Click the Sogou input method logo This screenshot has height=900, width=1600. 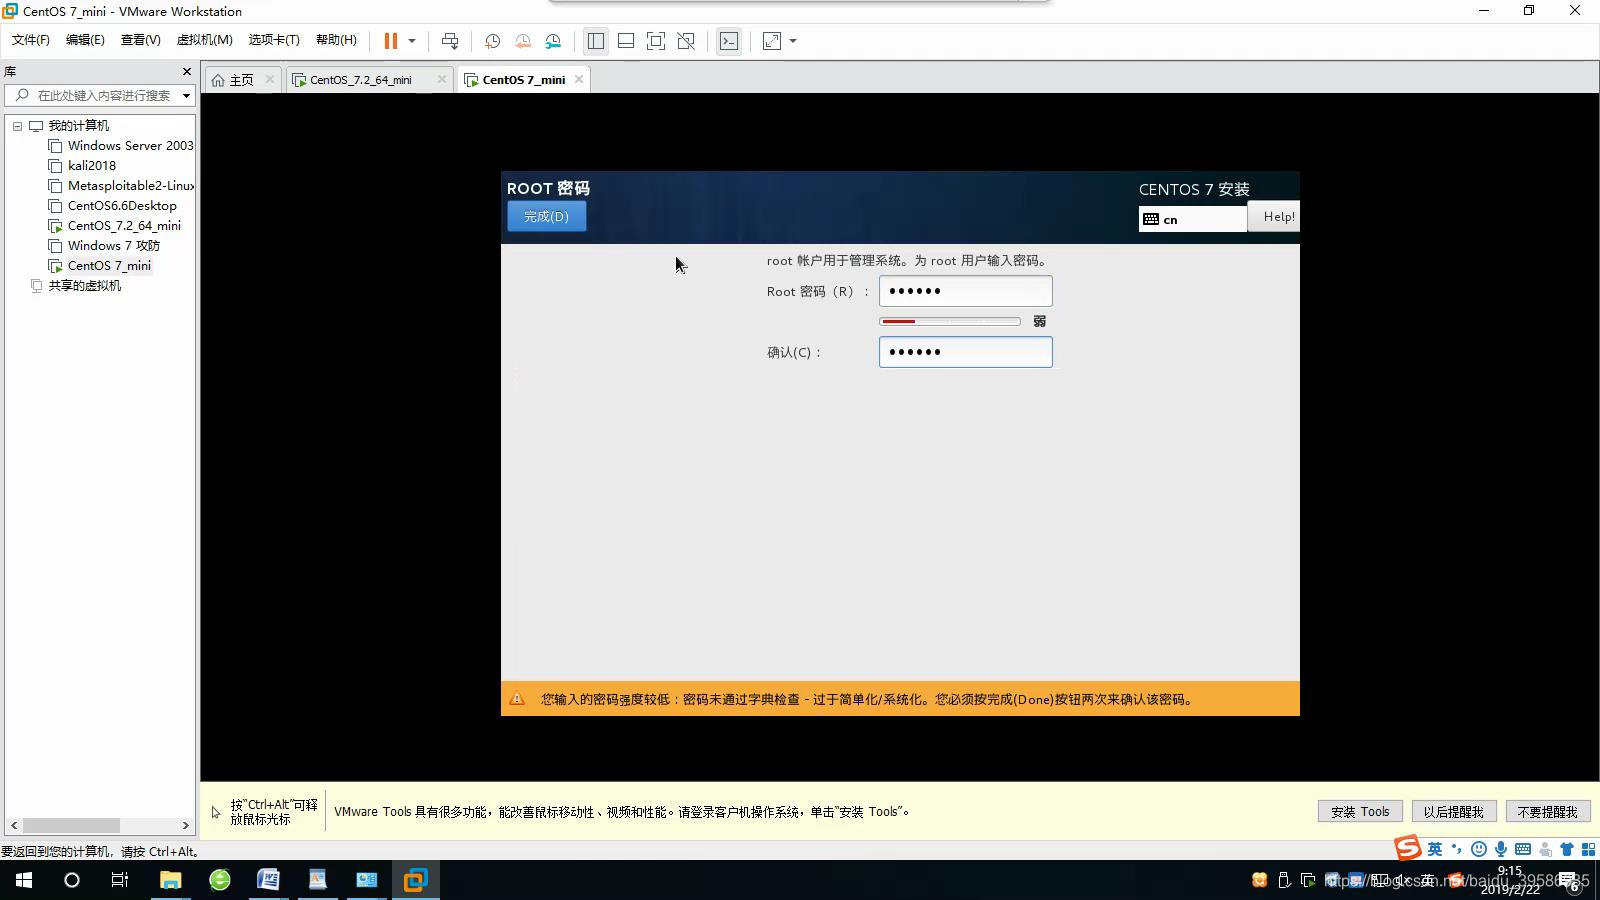pos(1408,848)
